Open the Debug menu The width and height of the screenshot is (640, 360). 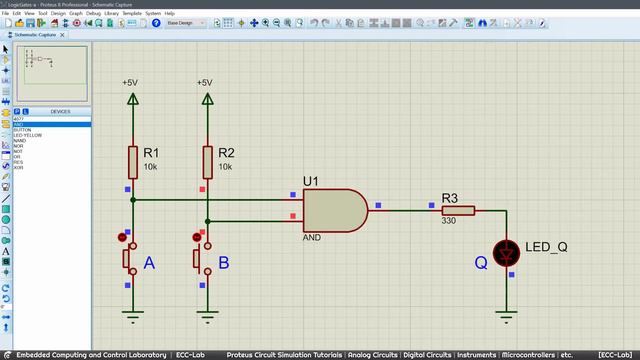93,13
